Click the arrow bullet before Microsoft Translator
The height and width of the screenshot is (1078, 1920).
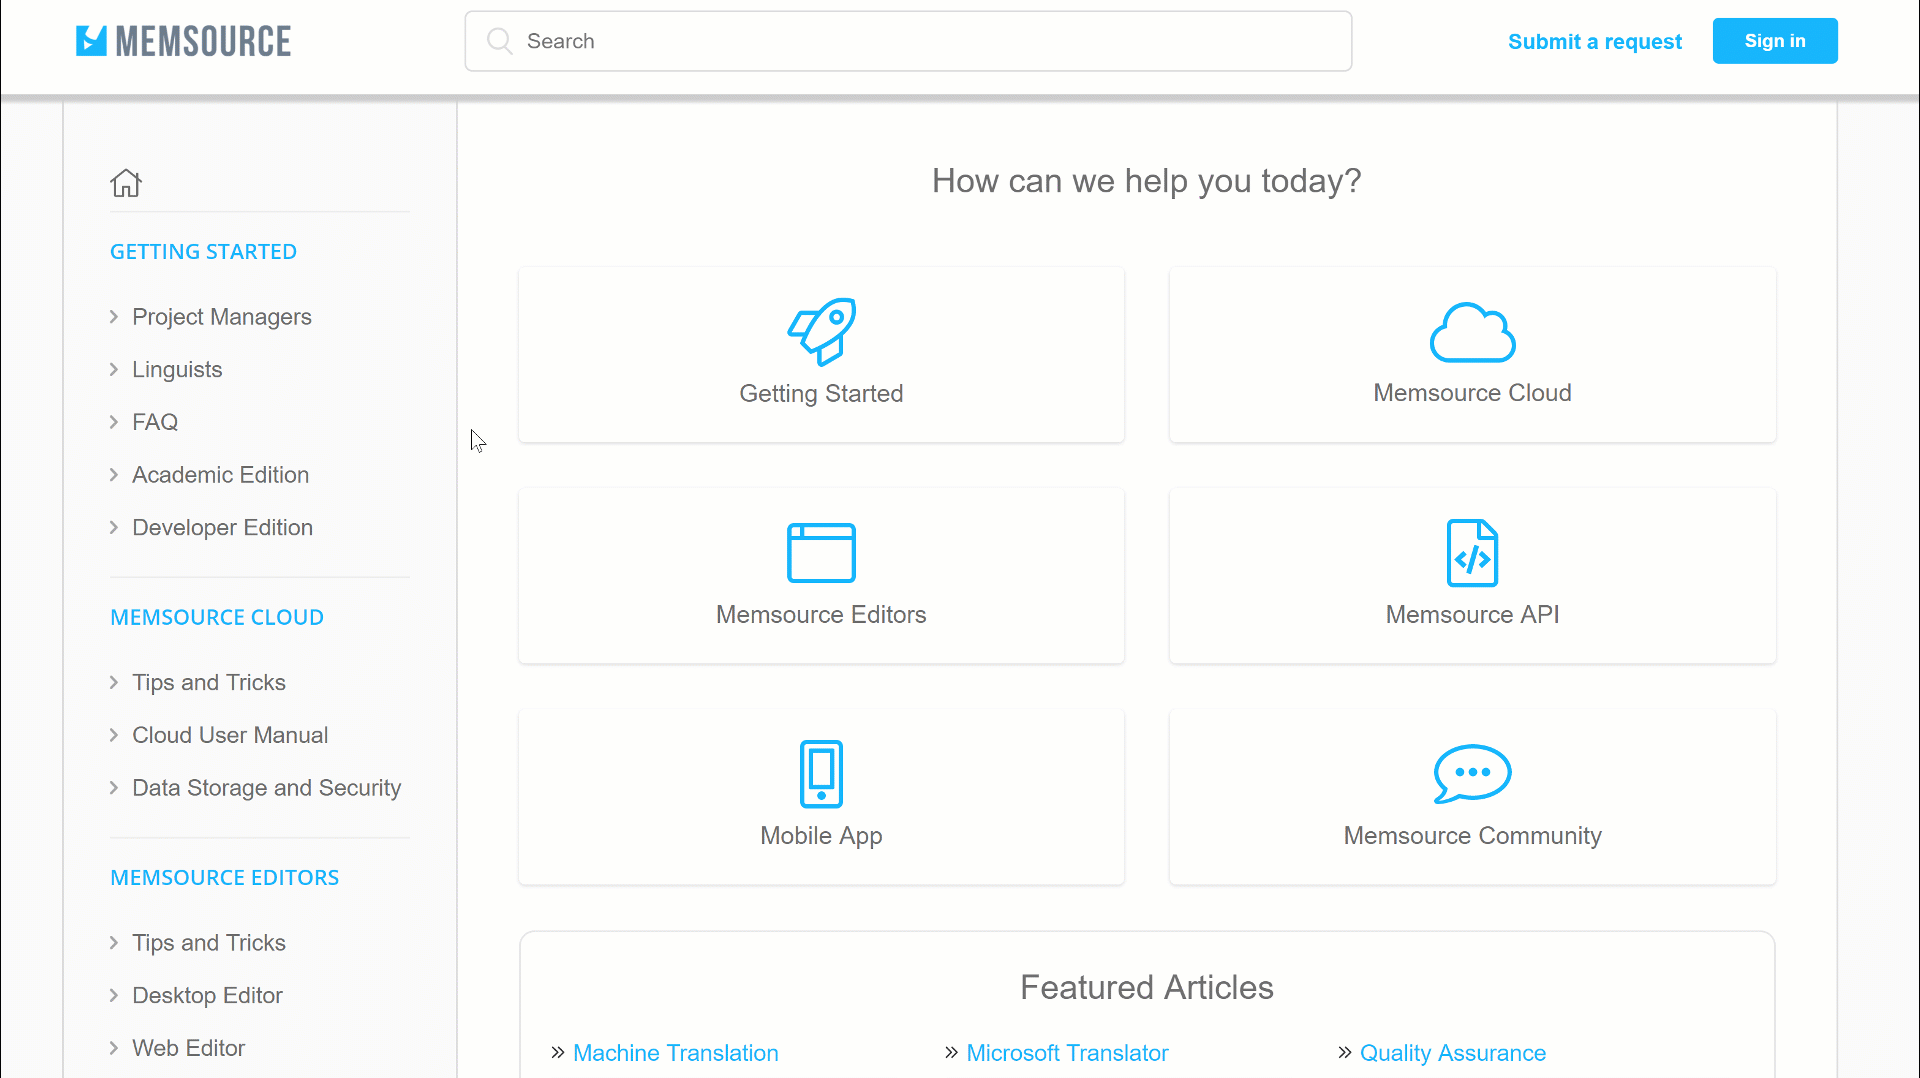(951, 1053)
